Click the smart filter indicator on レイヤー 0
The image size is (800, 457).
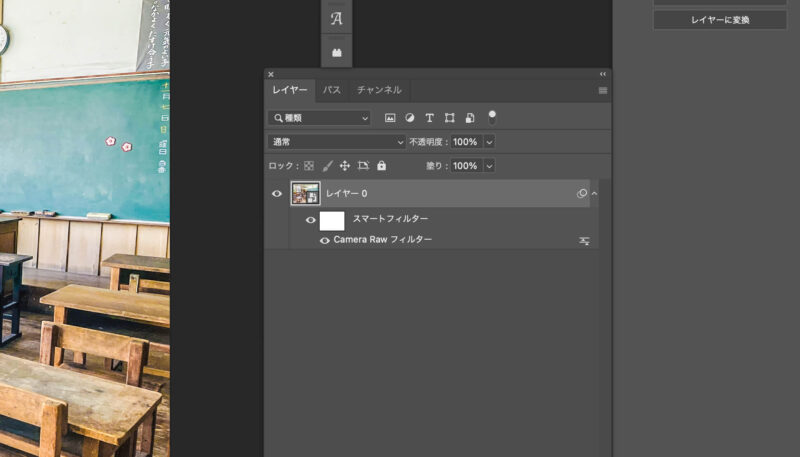click(x=582, y=193)
